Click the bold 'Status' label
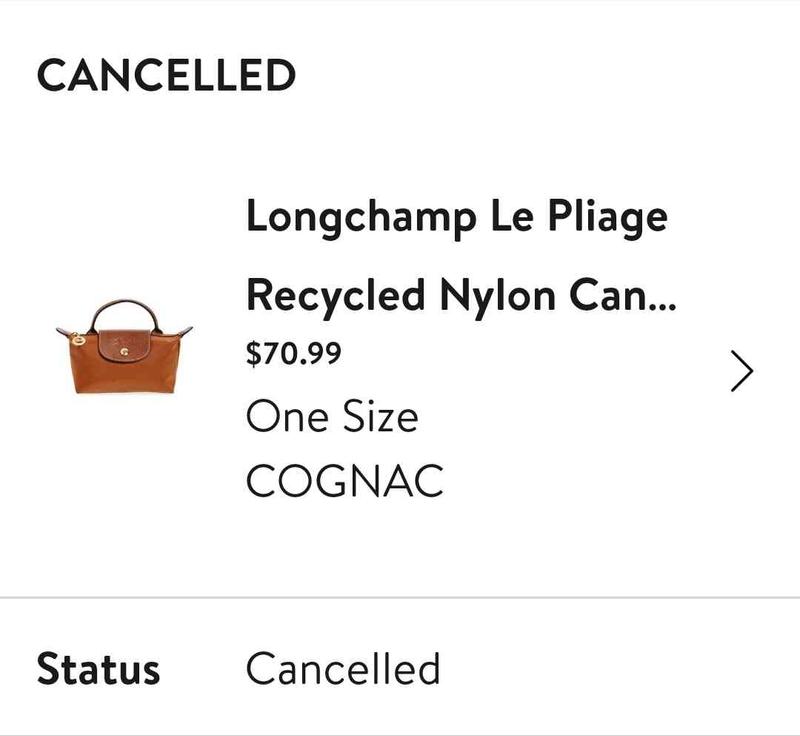Image resolution: width=800 pixels, height=736 pixels. (x=98, y=669)
